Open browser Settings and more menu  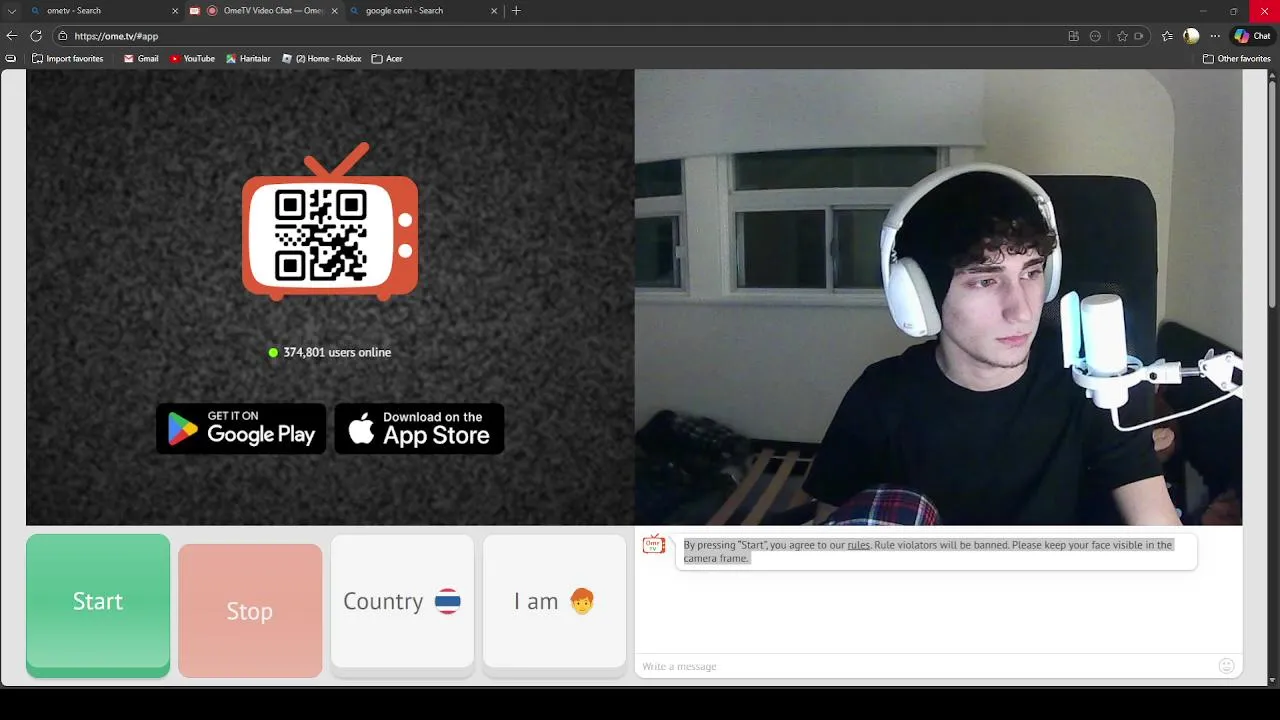coord(1215,36)
